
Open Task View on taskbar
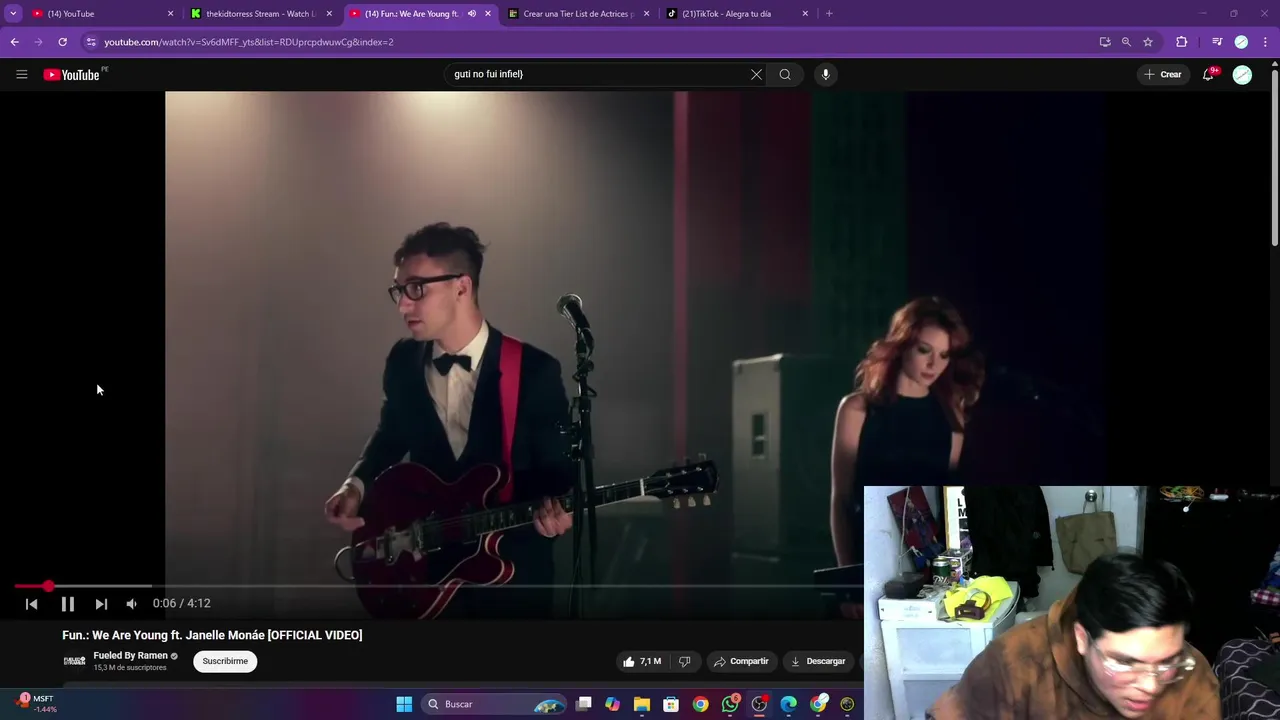coord(584,704)
